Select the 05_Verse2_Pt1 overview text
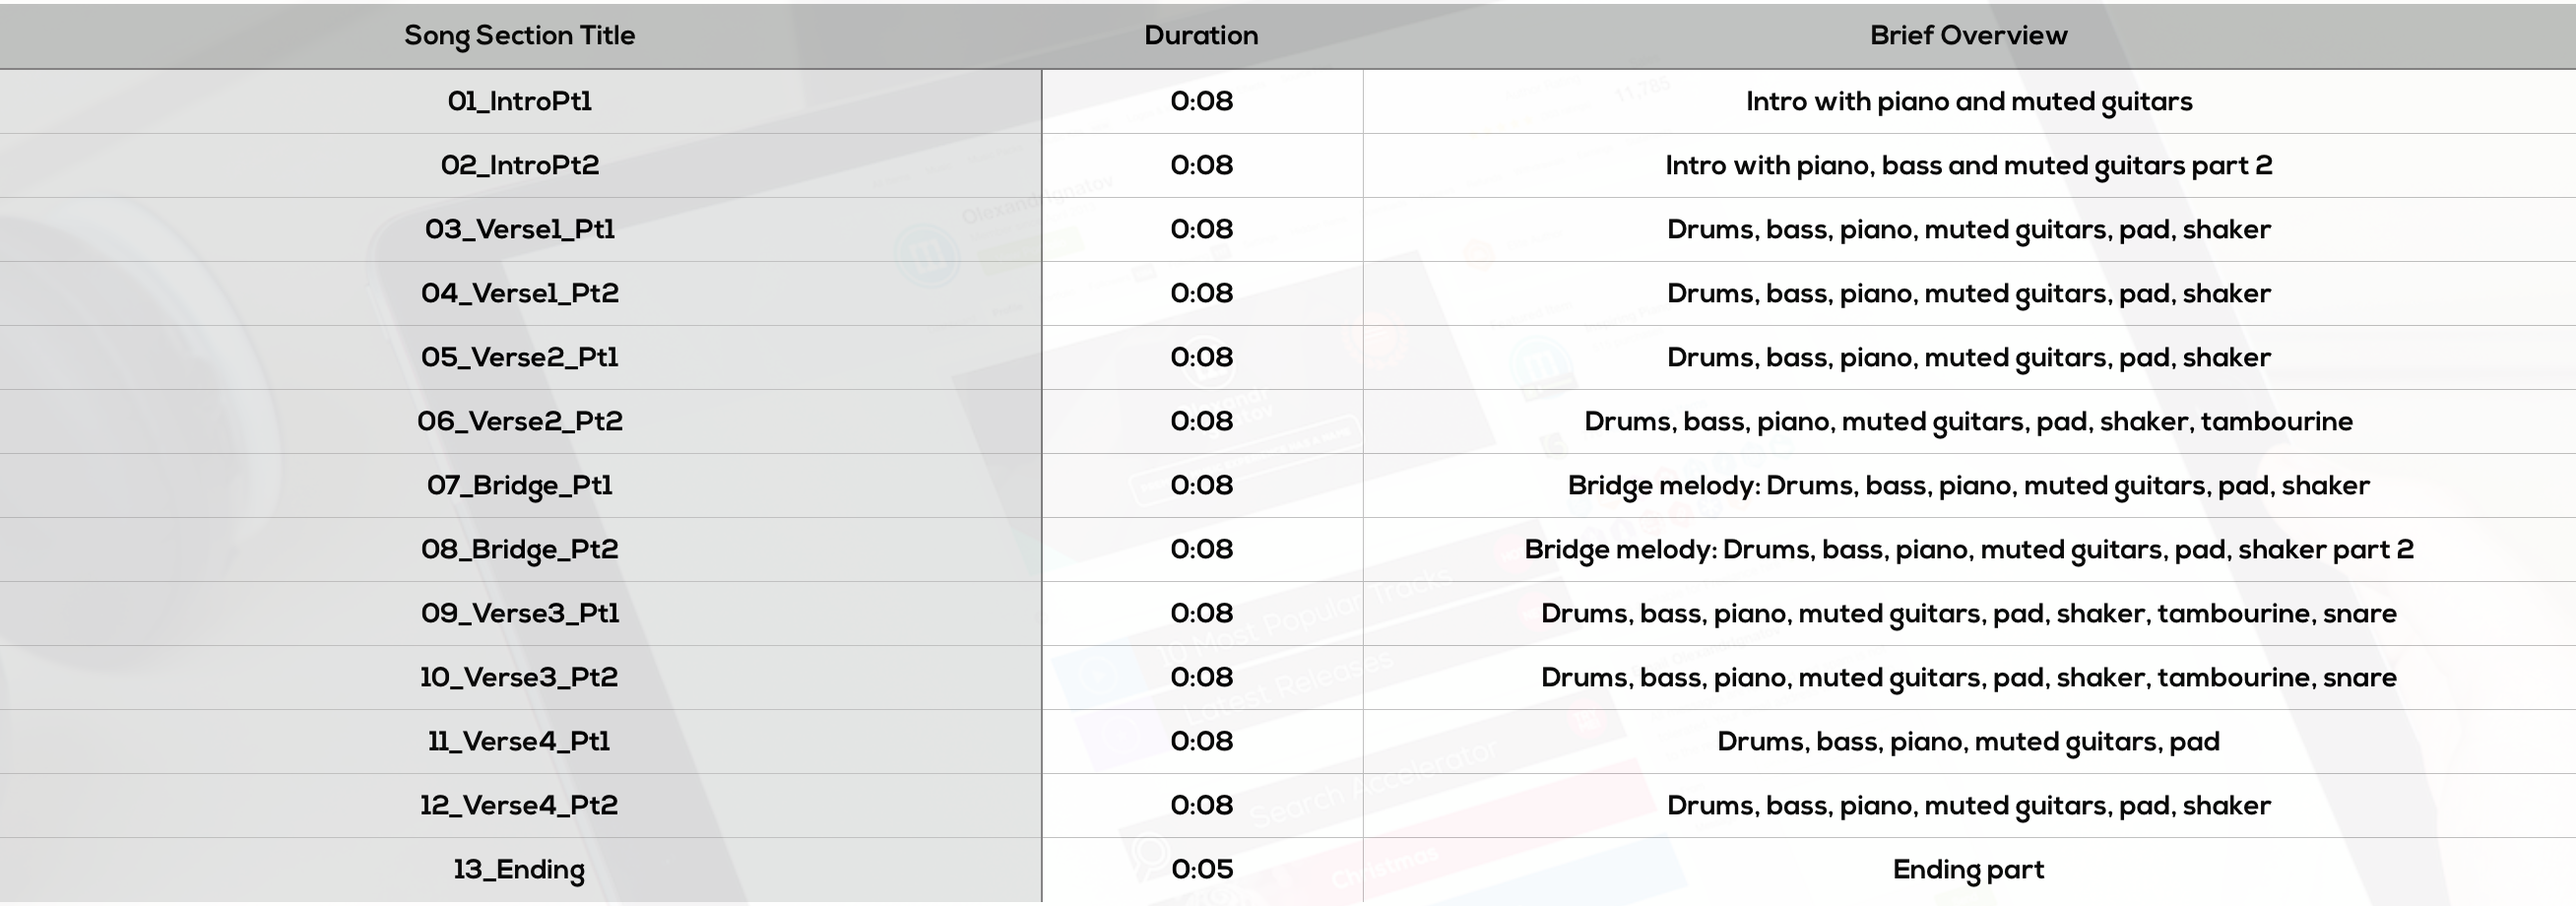Image resolution: width=2576 pixels, height=906 pixels. tap(1968, 358)
